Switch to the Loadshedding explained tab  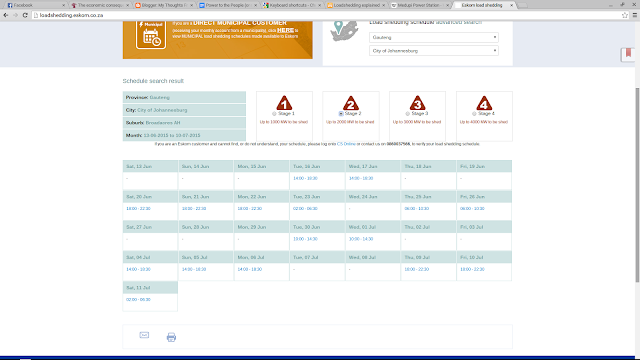pos(356,5)
